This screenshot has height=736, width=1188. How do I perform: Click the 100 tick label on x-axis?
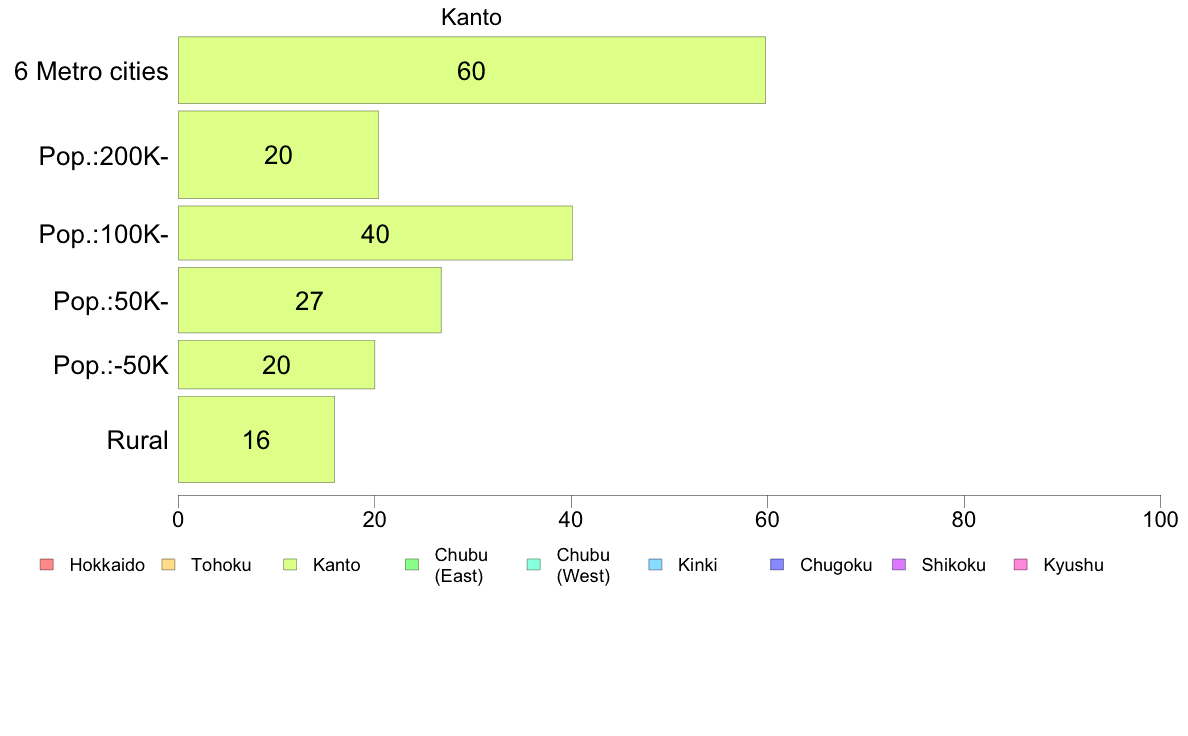coord(1160,520)
